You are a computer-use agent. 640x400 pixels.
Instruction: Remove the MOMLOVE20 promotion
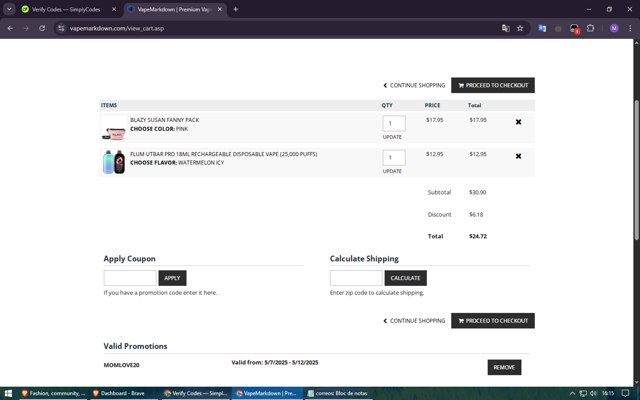coord(504,367)
